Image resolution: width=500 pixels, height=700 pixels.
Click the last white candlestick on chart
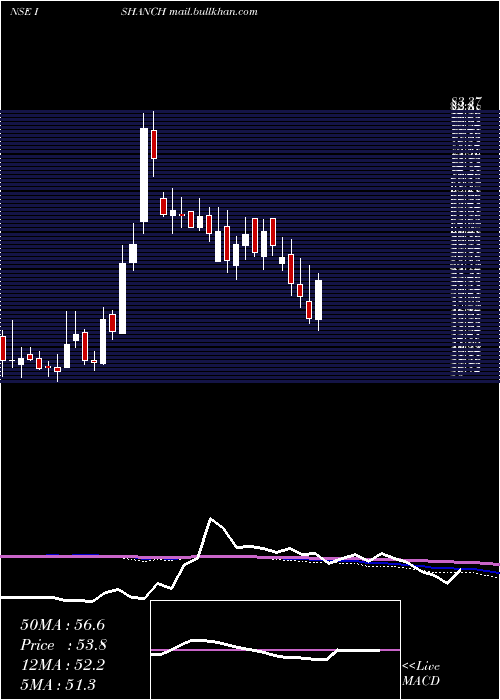318,300
